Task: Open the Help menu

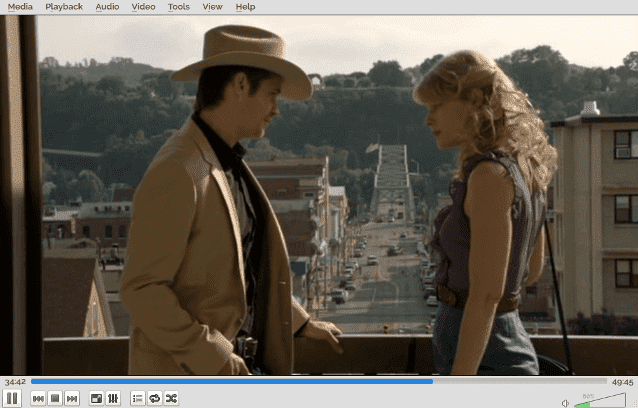Action: coord(245,7)
